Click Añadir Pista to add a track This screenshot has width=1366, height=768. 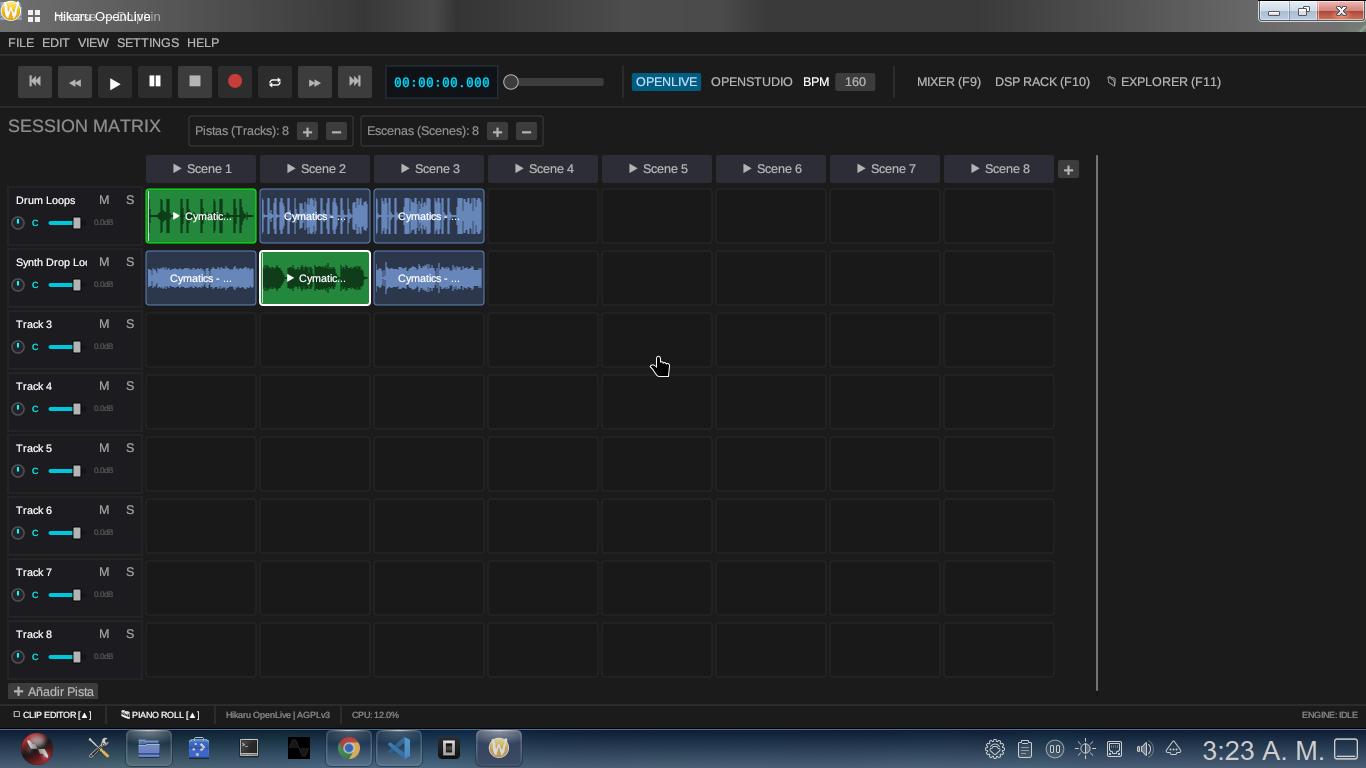point(54,691)
